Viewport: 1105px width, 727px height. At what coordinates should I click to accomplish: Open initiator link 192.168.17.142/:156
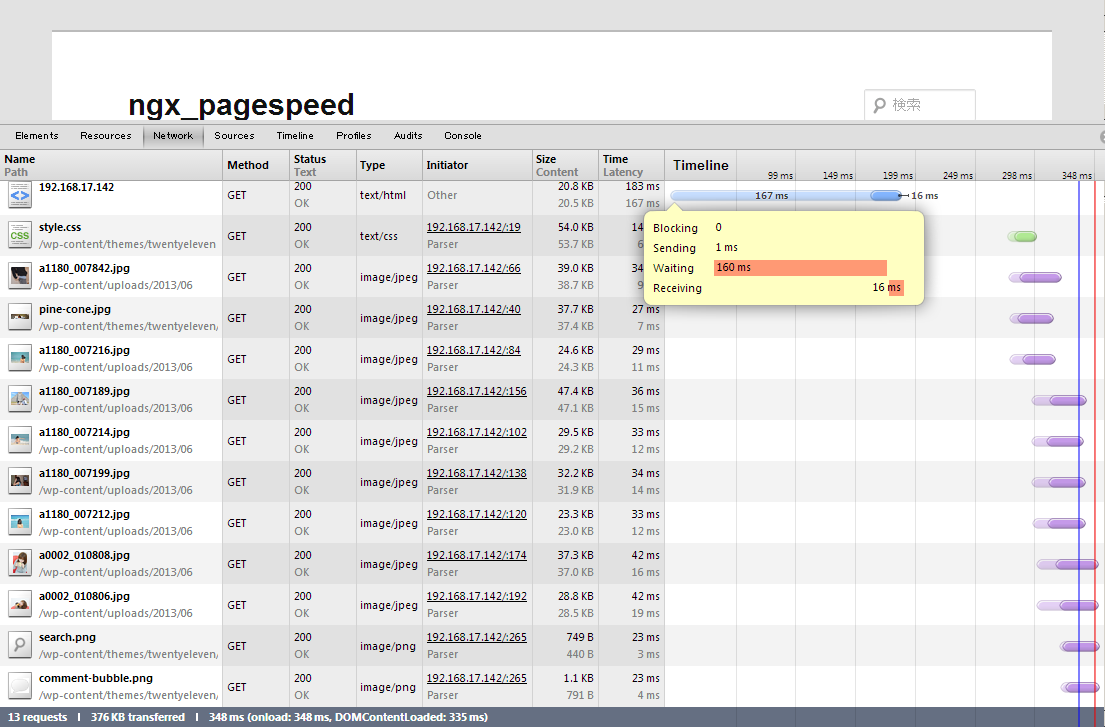pyautogui.click(x=476, y=391)
